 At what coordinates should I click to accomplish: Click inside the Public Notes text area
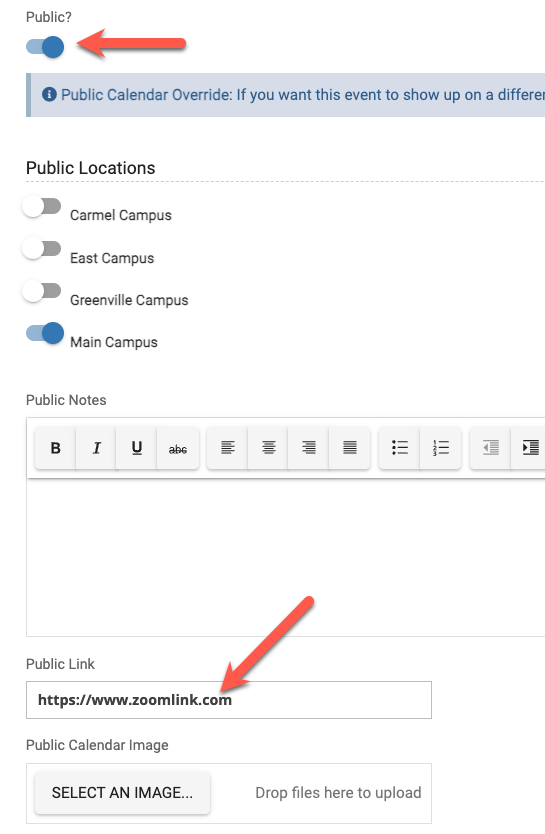286,557
